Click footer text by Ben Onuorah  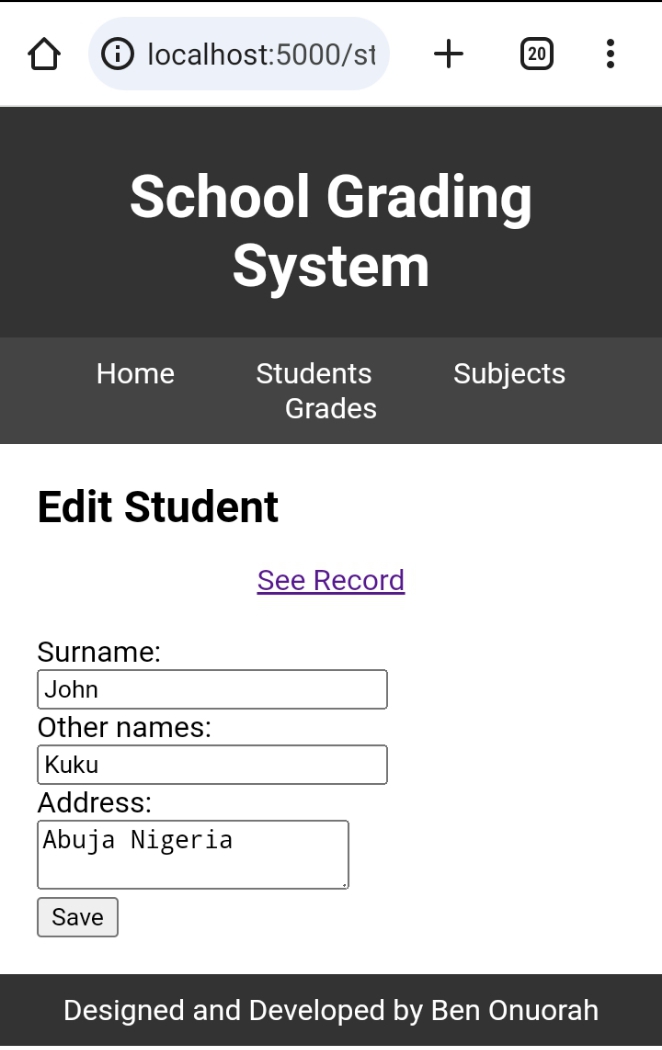coord(331,1010)
